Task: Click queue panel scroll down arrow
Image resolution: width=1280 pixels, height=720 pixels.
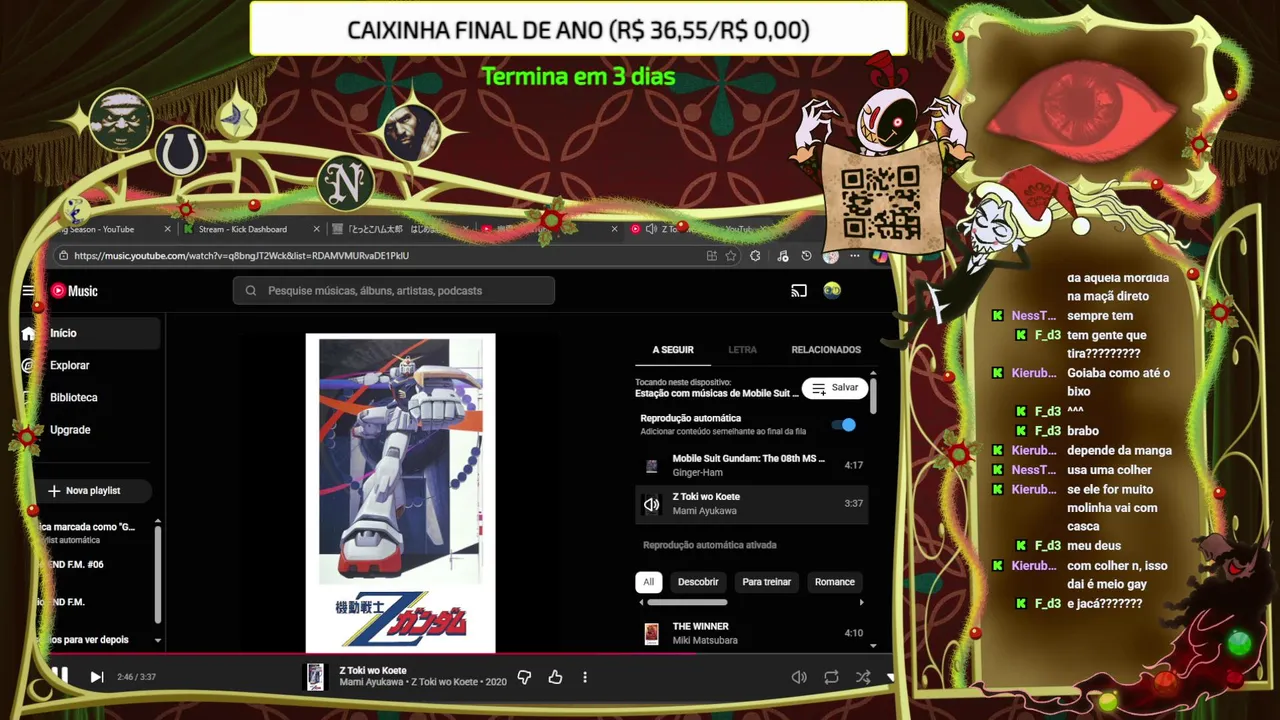Action: [x=873, y=646]
